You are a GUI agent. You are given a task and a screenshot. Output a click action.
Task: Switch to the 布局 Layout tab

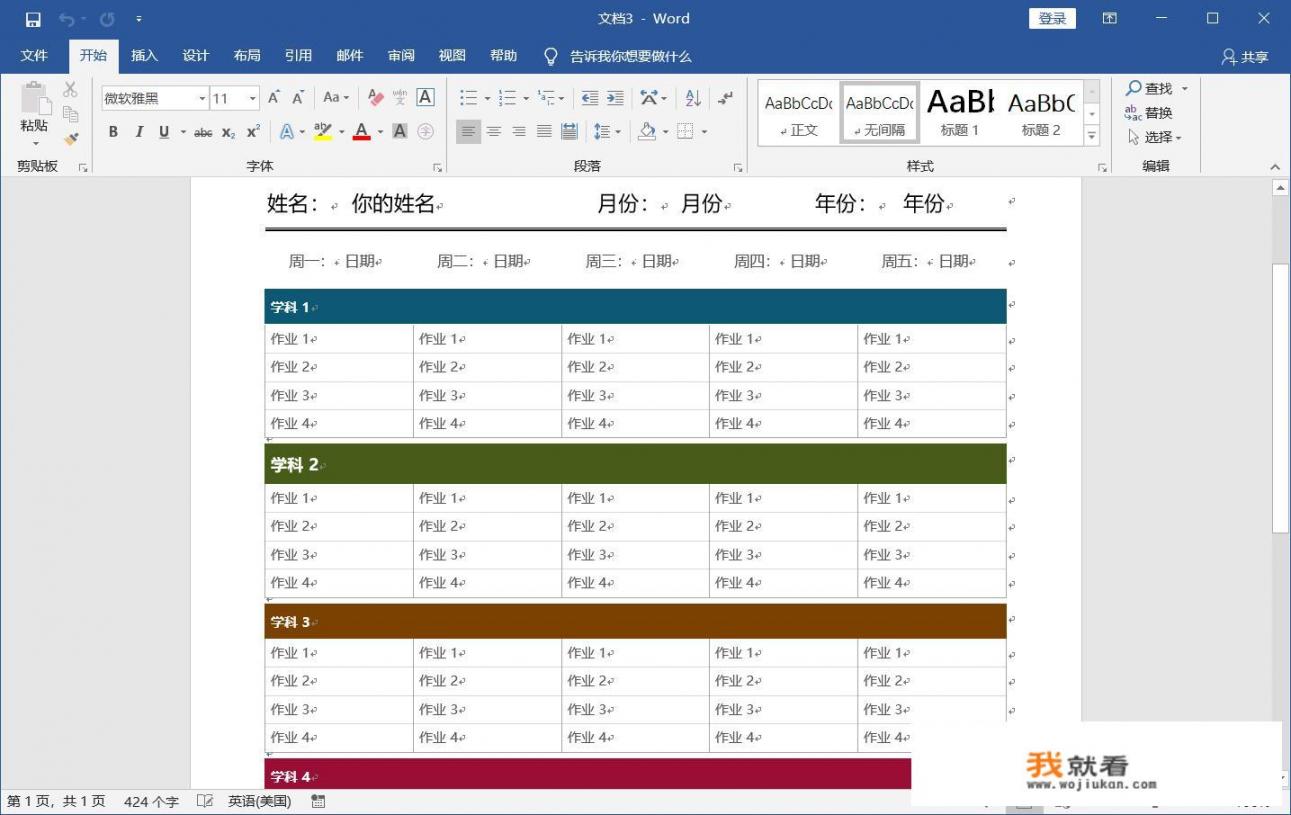tap(247, 56)
